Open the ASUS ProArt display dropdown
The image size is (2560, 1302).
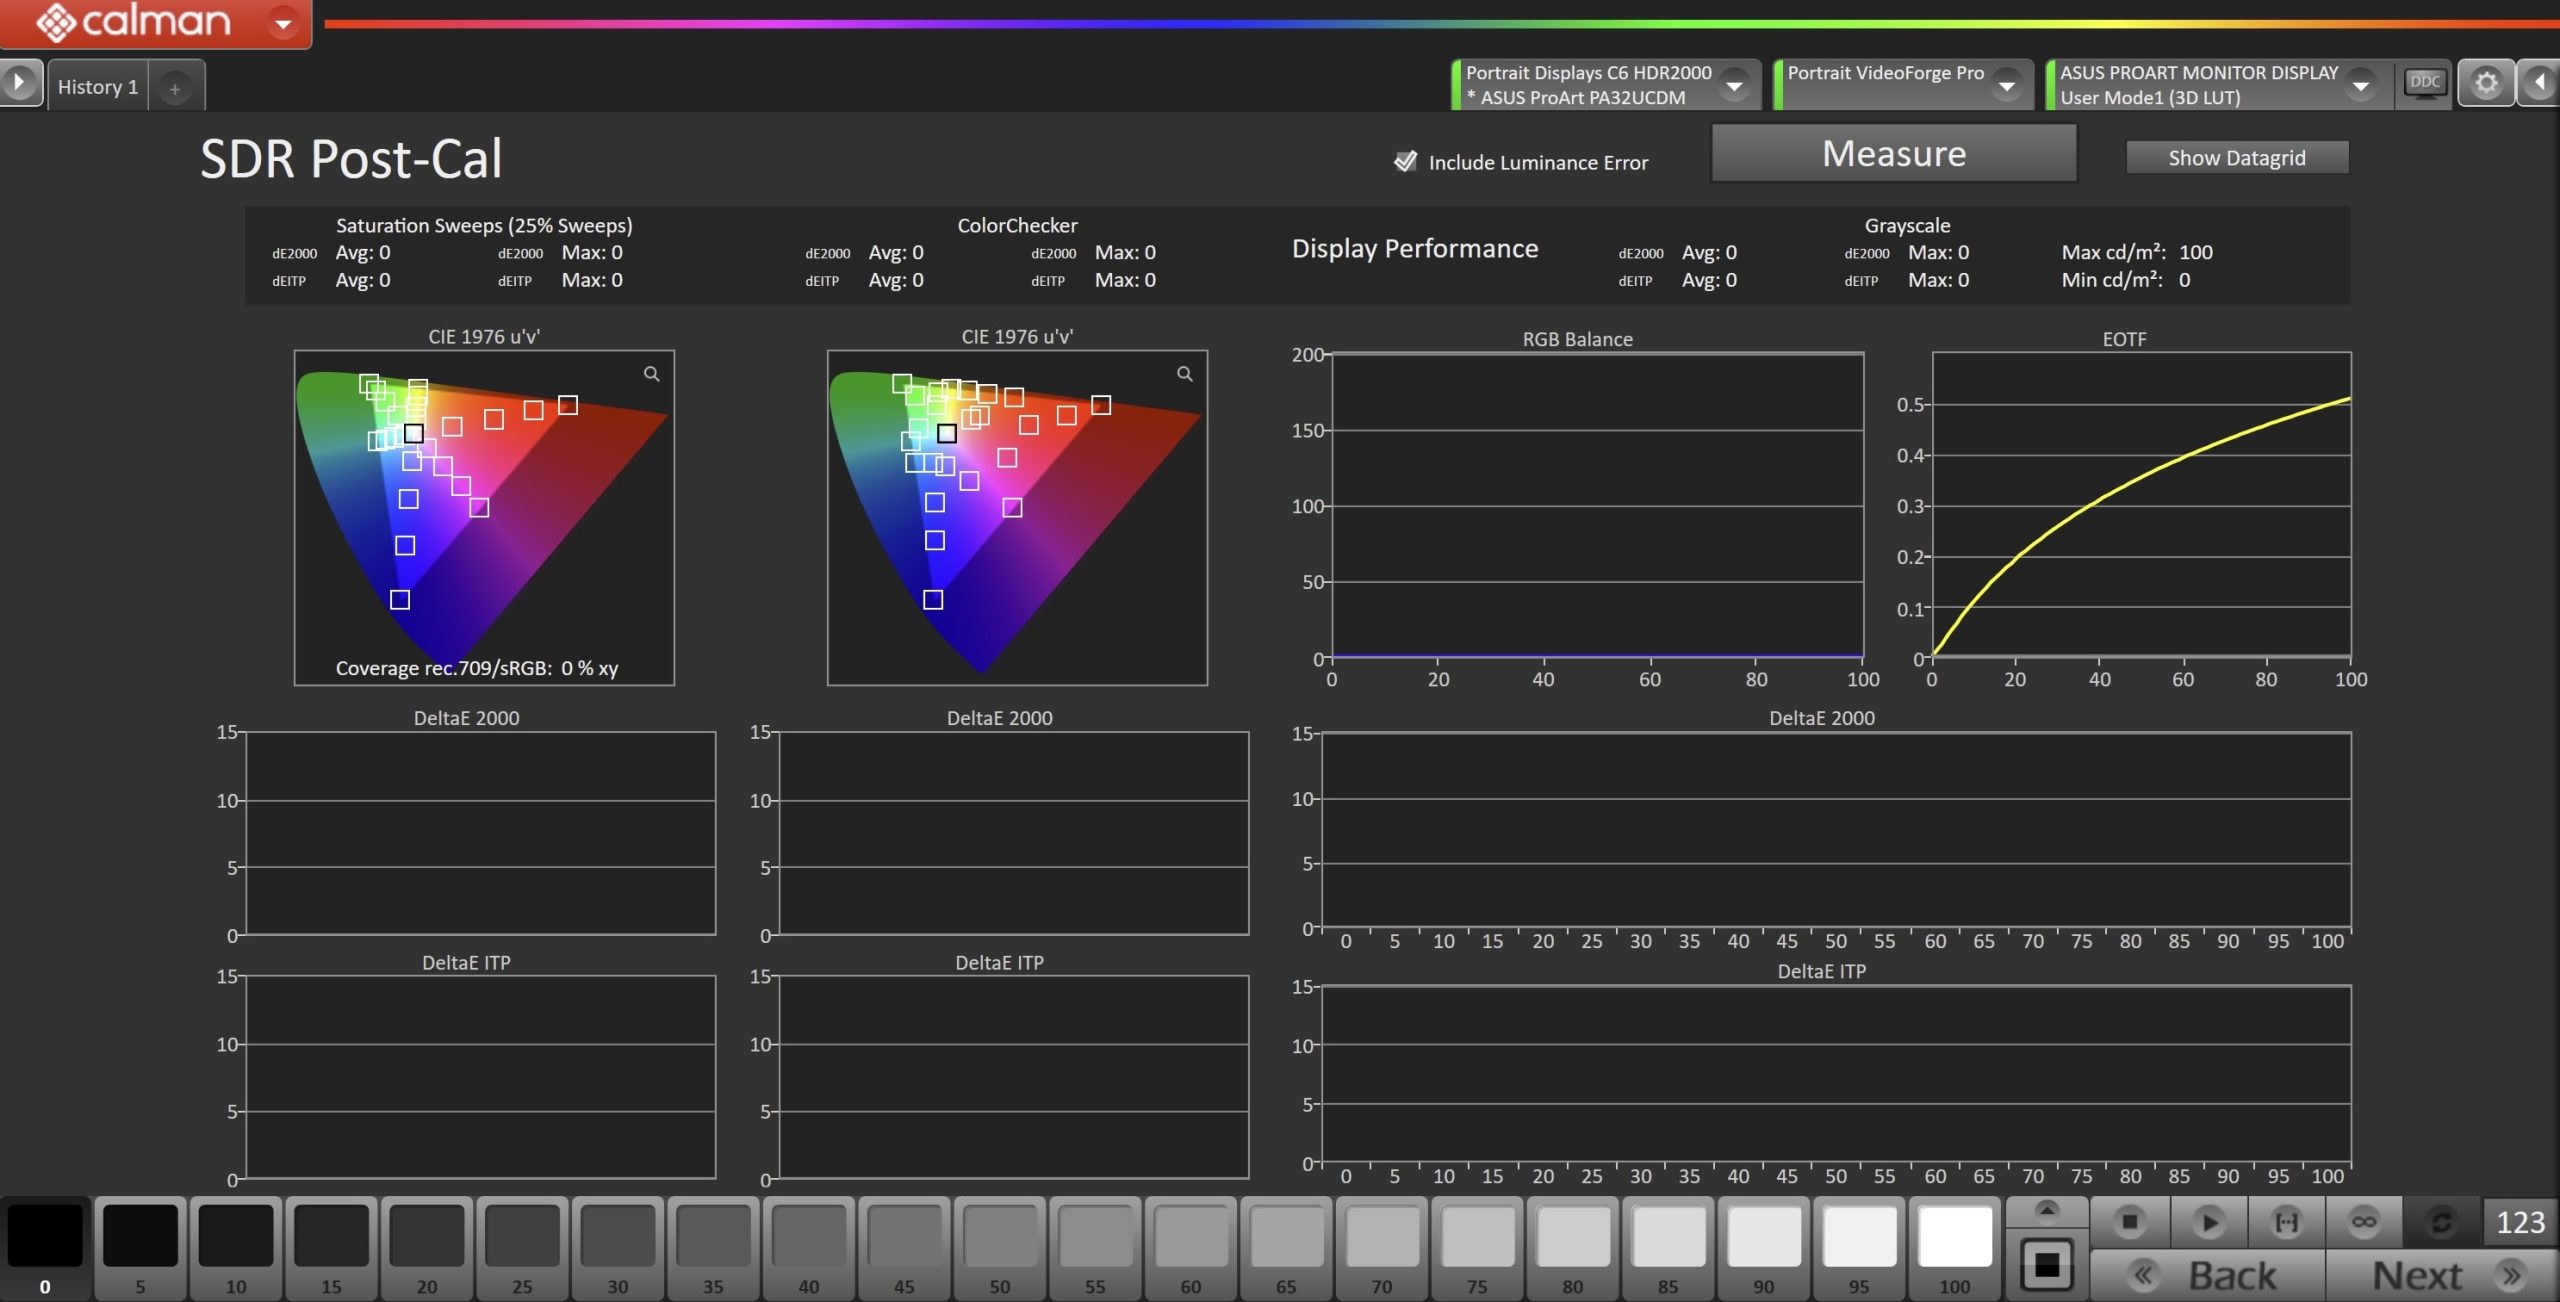[x=2361, y=86]
